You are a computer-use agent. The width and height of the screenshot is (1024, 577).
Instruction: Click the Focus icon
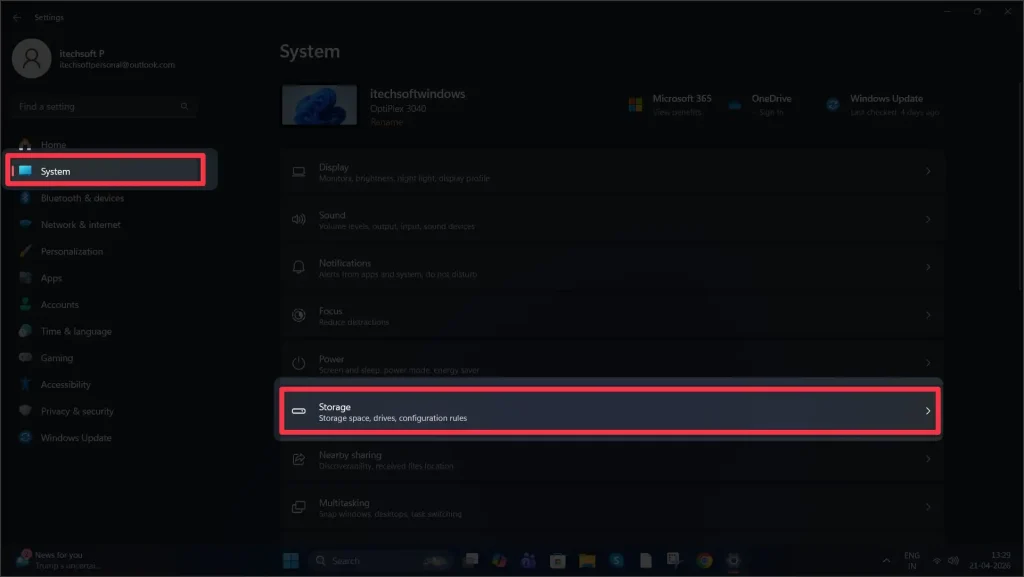point(297,315)
